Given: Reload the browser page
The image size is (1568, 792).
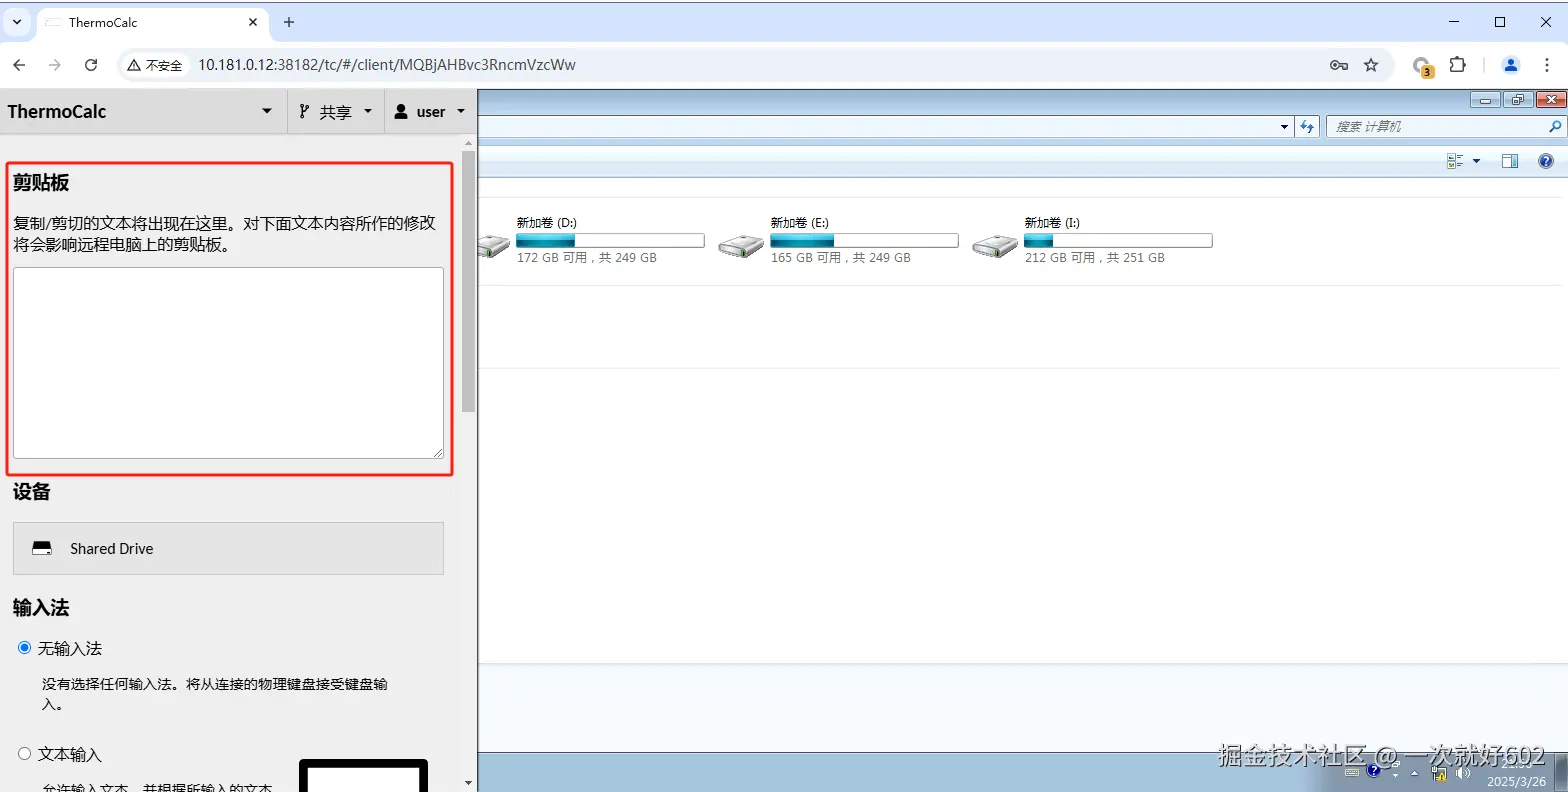Looking at the screenshot, I should [91, 65].
